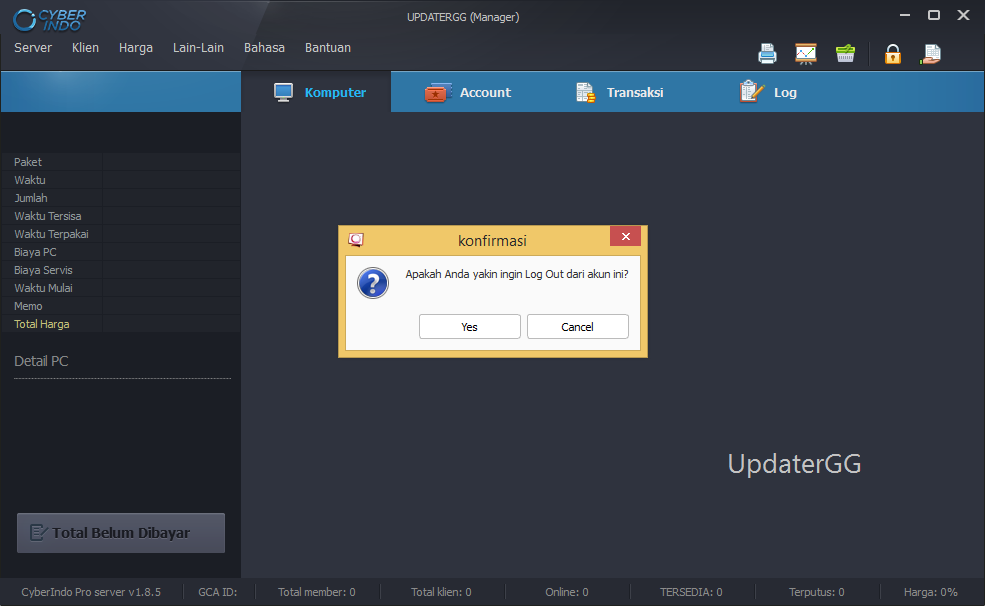Select the Waktu row
This screenshot has width=985, height=606.
point(121,180)
